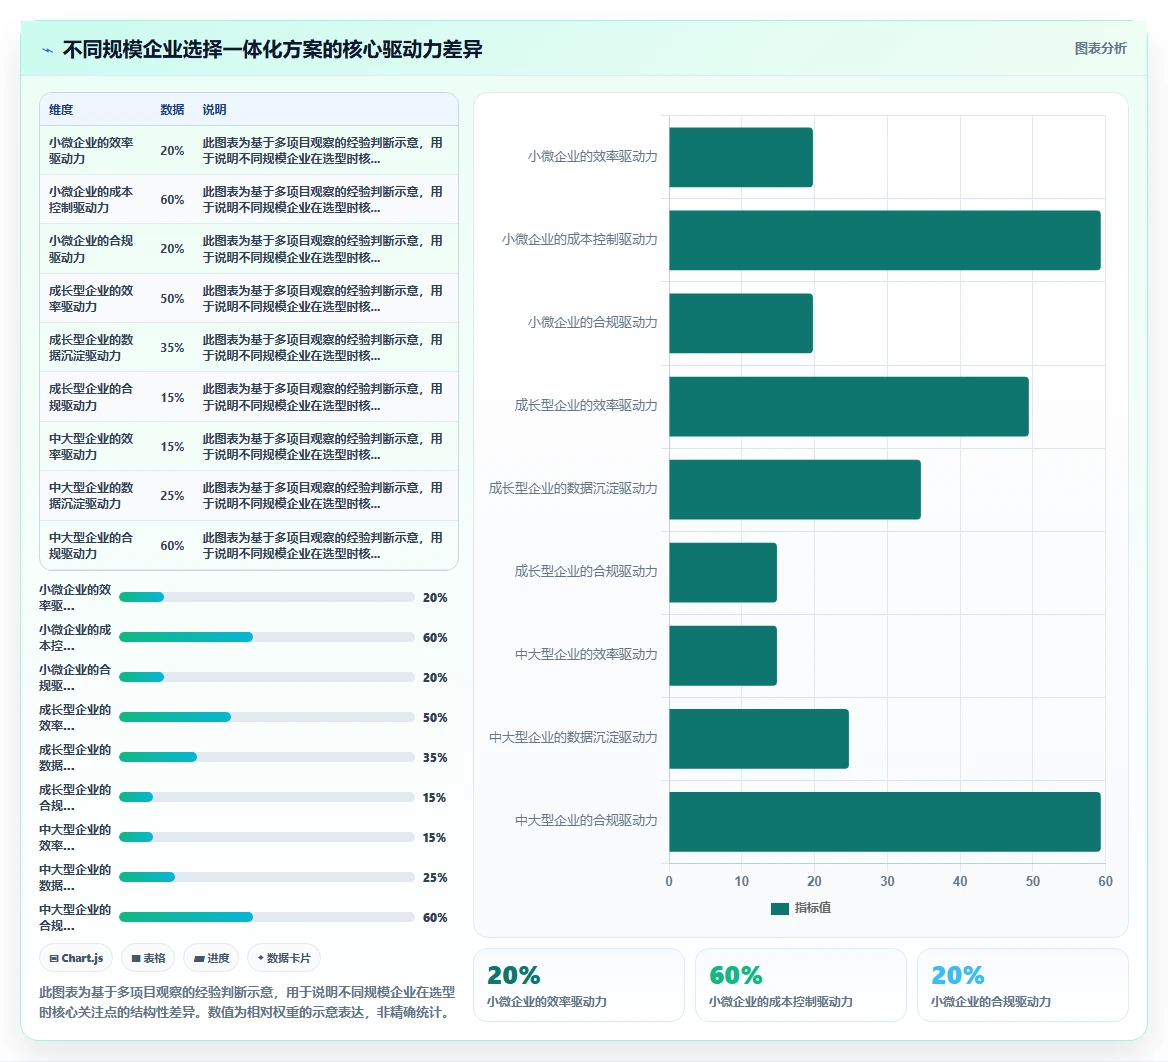Click the y-axis label 小微企业的成本控制驱动力
Viewport: 1168px width, 1062px height.
tap(580, 240)
